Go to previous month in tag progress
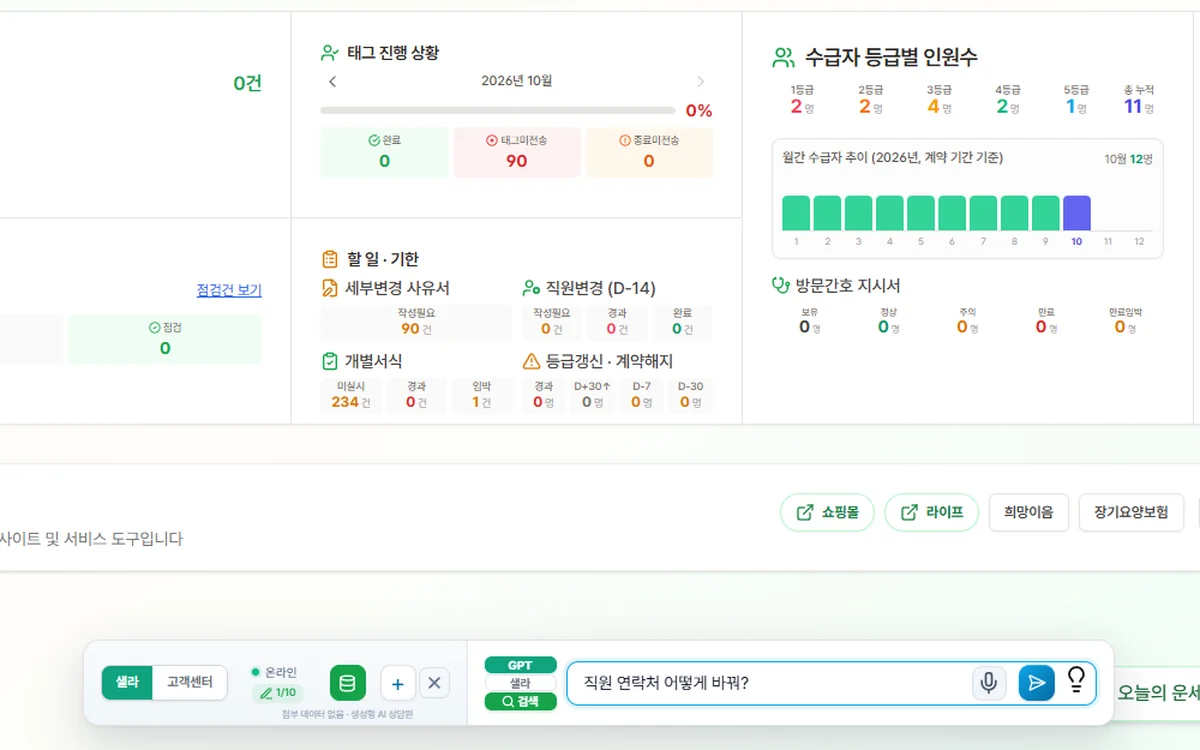1200x750 pixels. click(x=333, y=81)
